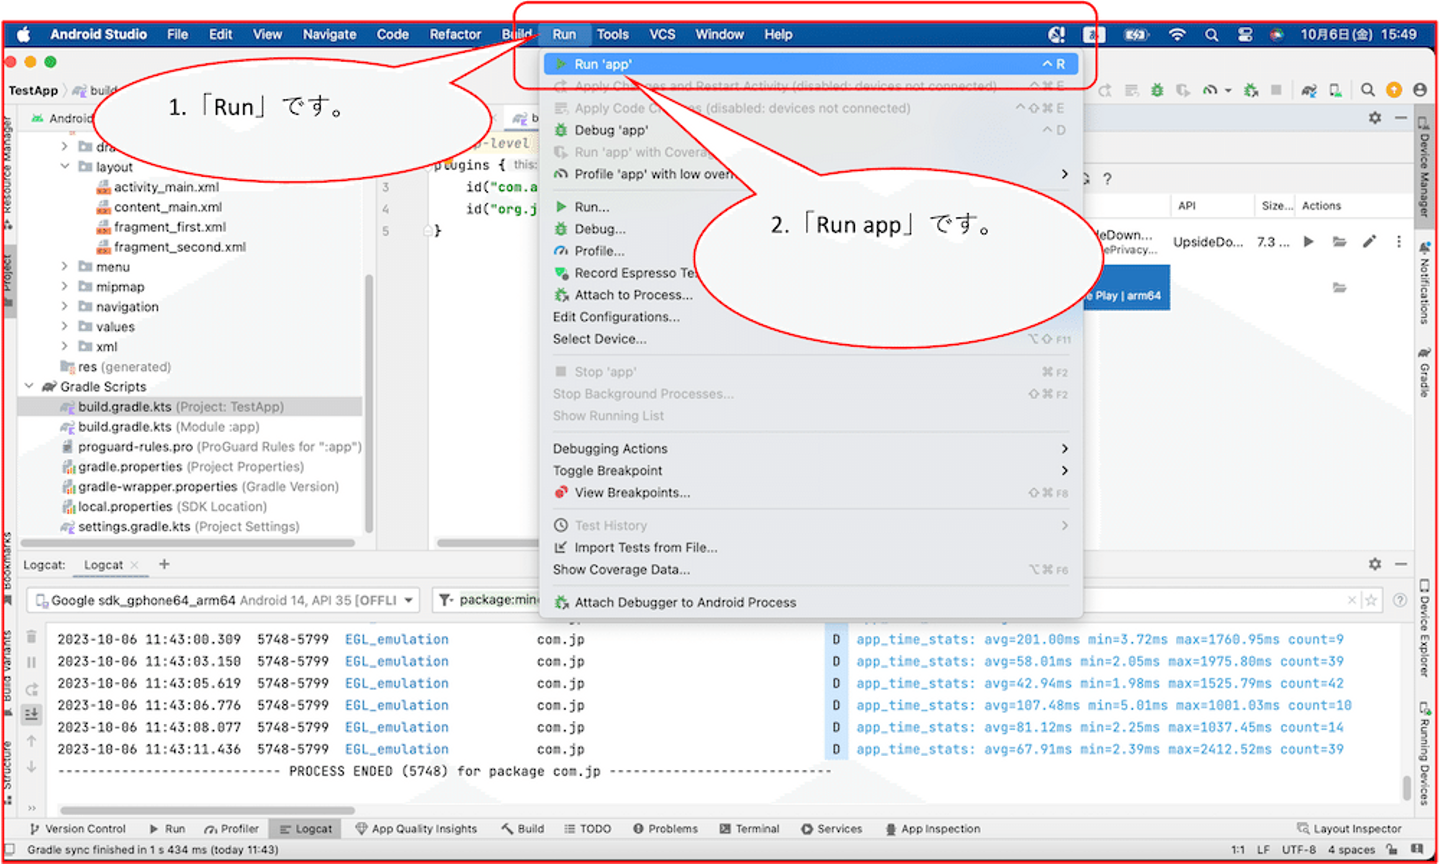Pause Logcat with the pause icon

pyautogui.click(x=31, y=662)
